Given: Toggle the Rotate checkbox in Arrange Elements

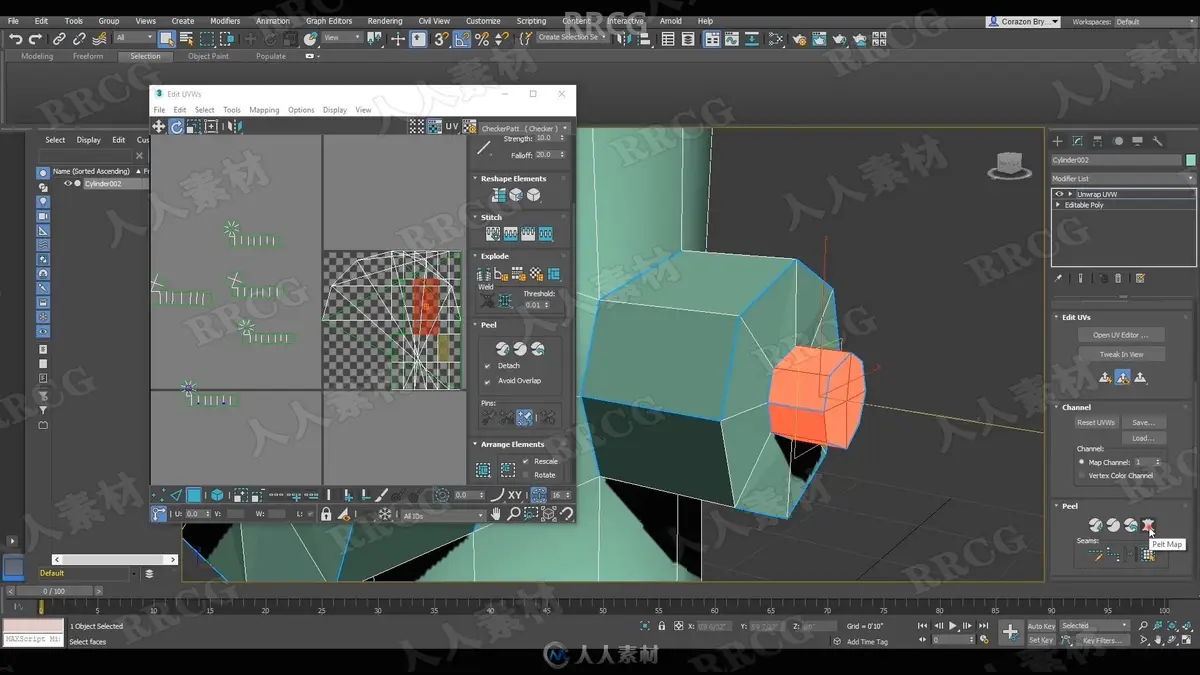Looking at the screenshot, I should tap(525, 475).
